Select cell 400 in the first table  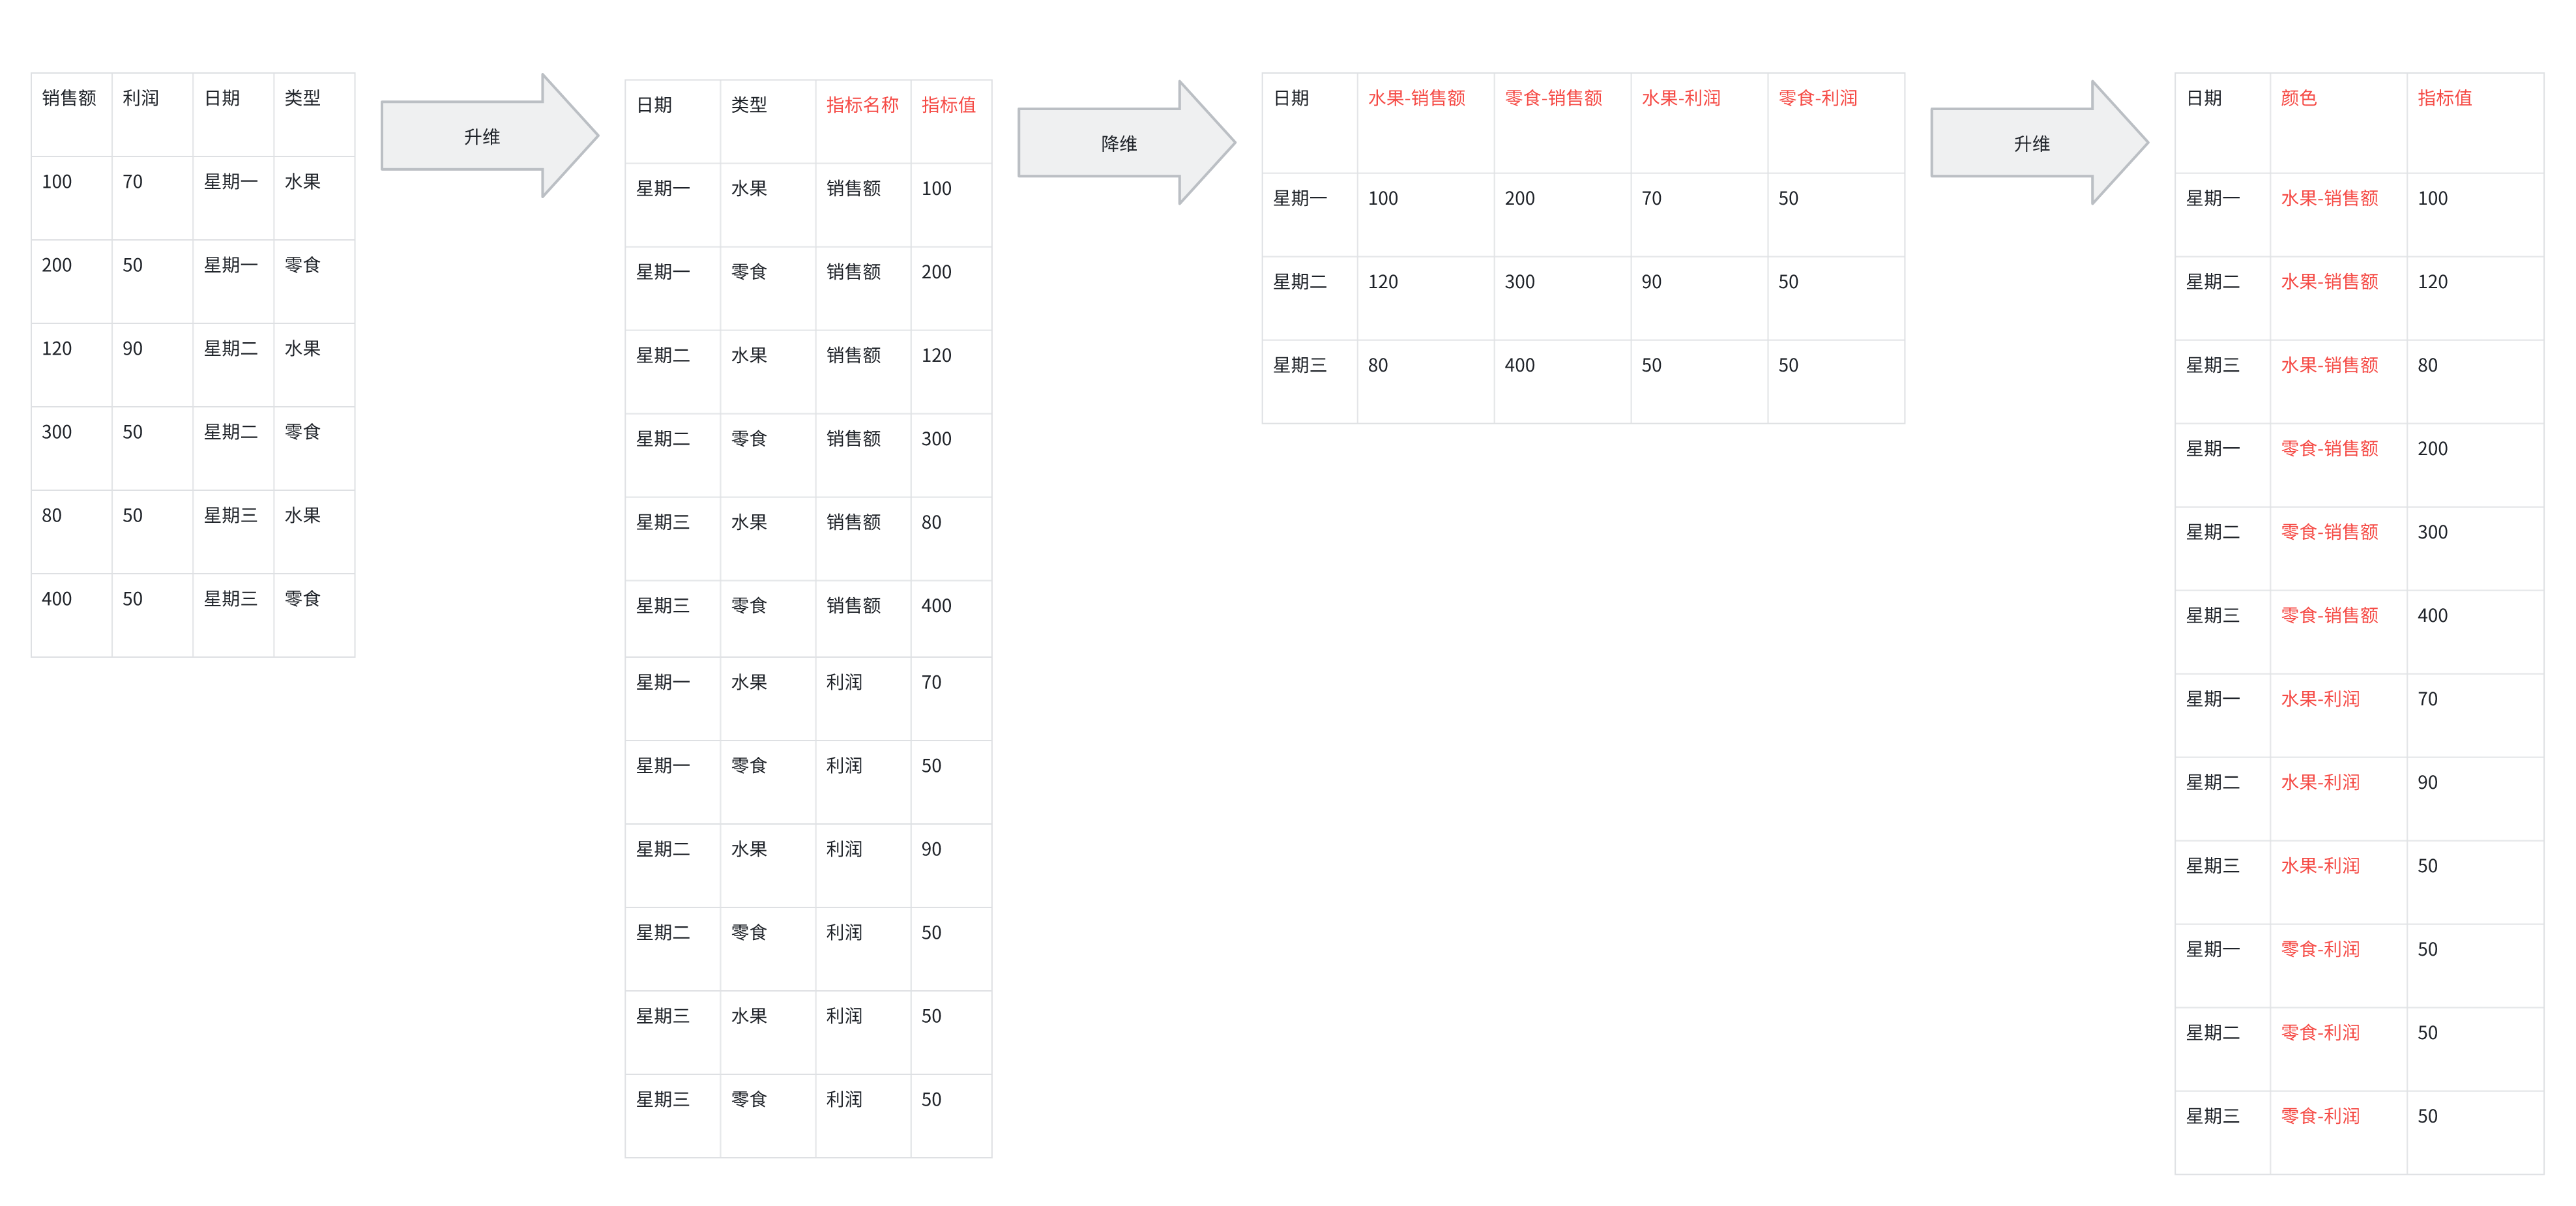57,599
